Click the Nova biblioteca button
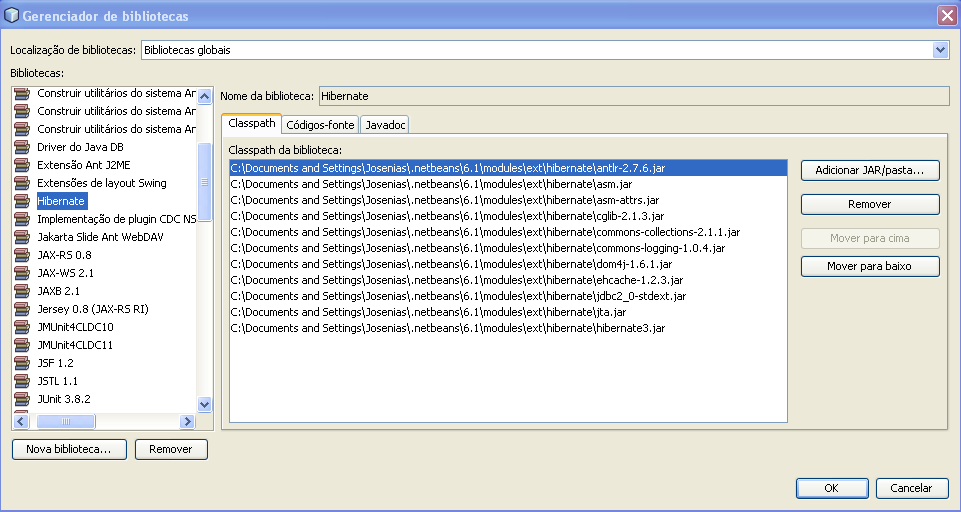This screenshot has height=512, width=961. click(x=68, y=450)
